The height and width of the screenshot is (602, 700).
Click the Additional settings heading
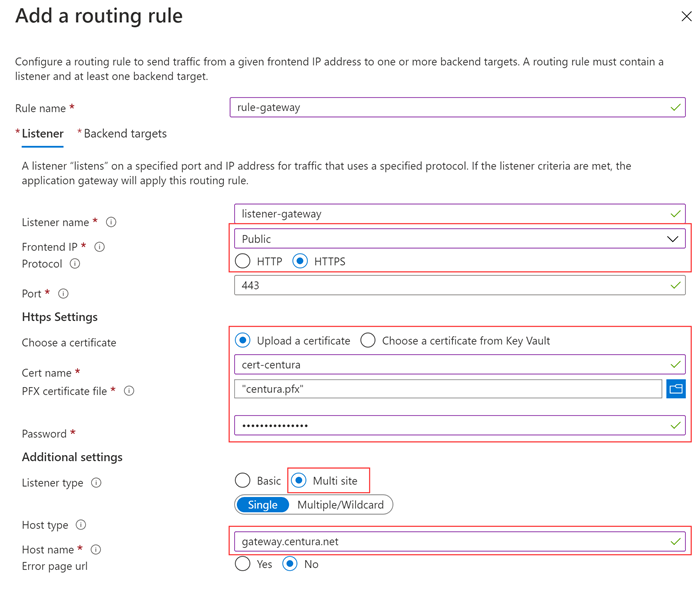pos(72,457)
